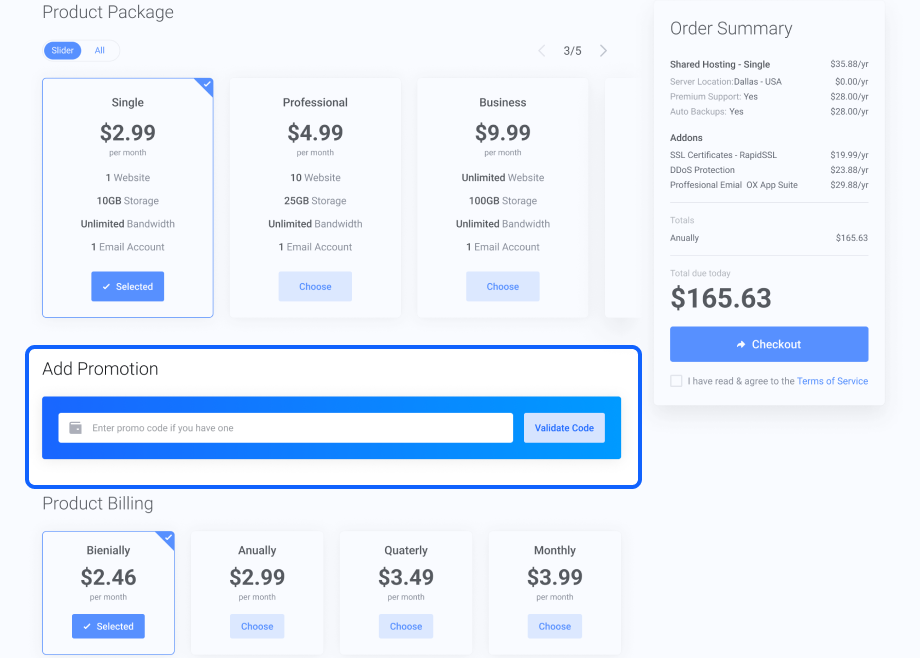This screenshot has width=920, height=658.
Task: Click 'SSL Certificates - RapidSSL' addon row
Action: [x=769, y=155]
